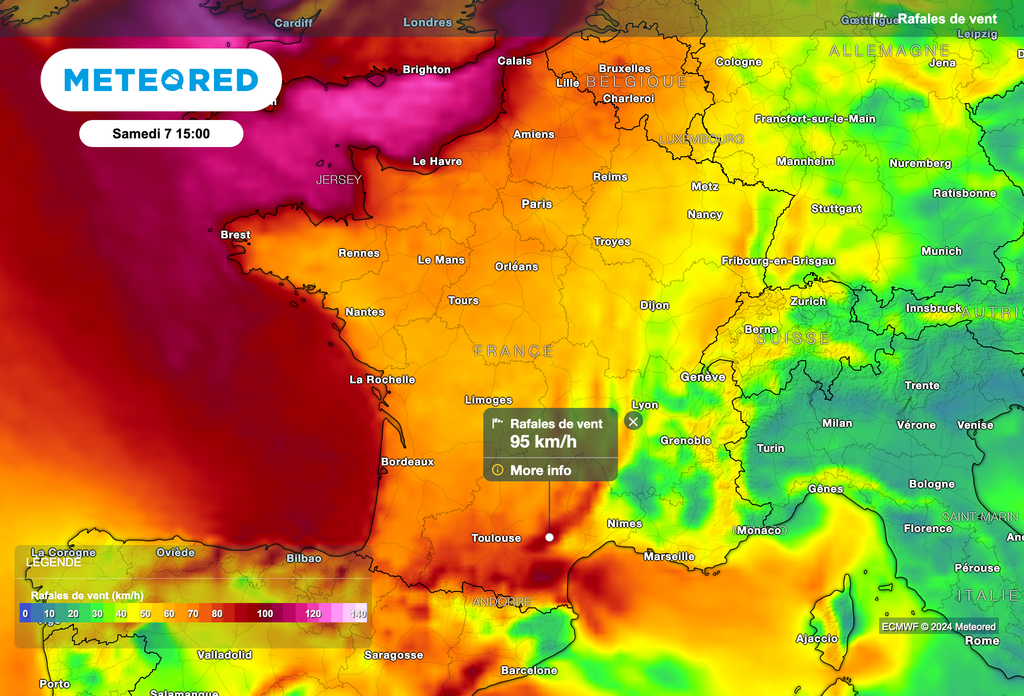Screen dimensions: 1024x696
Task: Click the Meteored logo
Action: pyautogui.click(x=161, y=80)
